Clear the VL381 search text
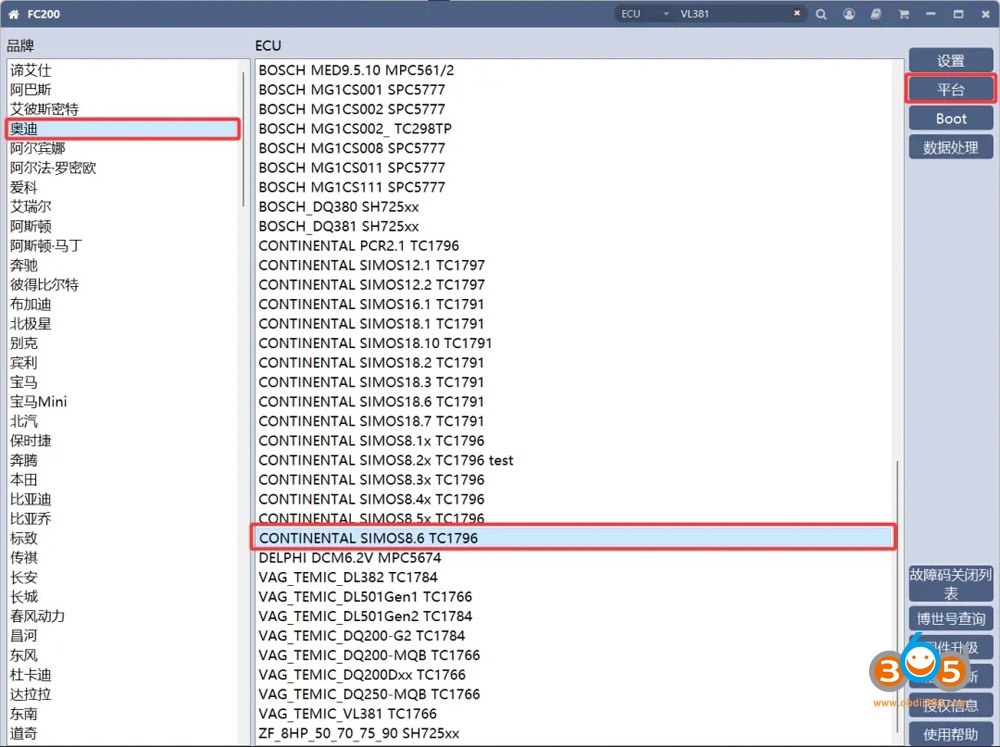Viewport: 1000px width, 747px height. pos(797,13)
